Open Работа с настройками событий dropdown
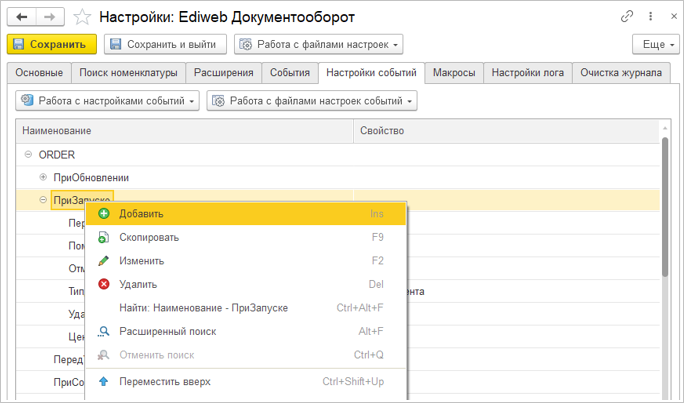 click(109, 101)
